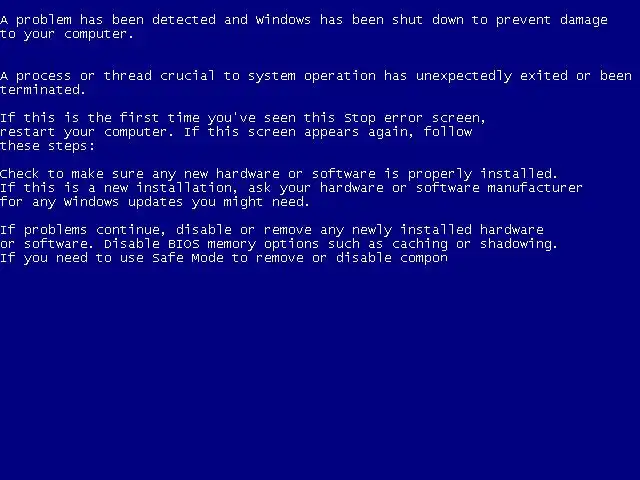Click the phrase "software manufacturer"
The height and width of the screenshot is (480, 640).
tap(499, 188)
